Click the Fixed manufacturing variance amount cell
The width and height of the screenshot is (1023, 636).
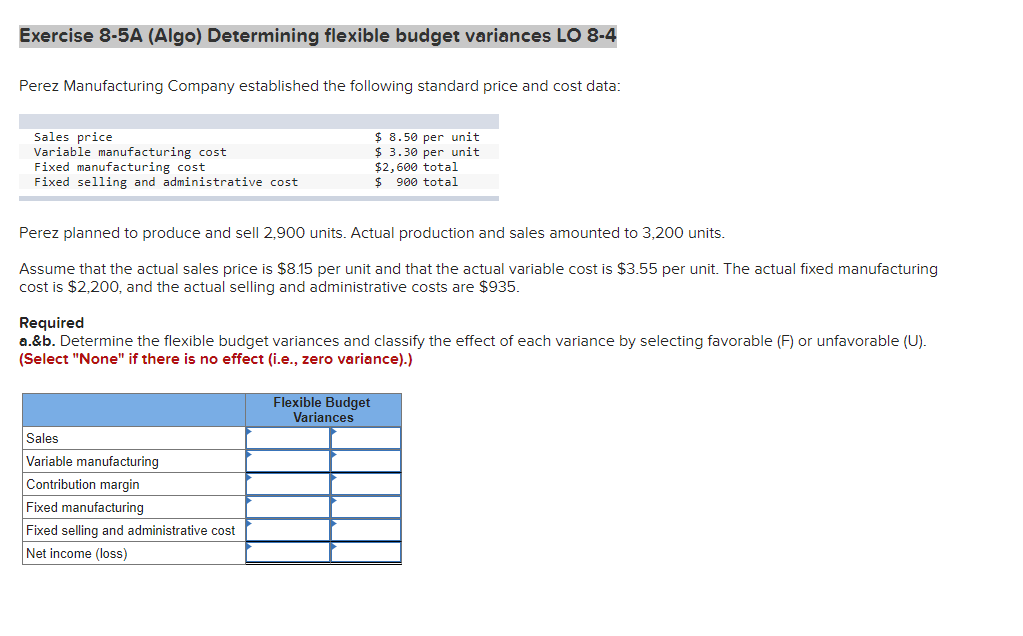(x=287, y=507)
